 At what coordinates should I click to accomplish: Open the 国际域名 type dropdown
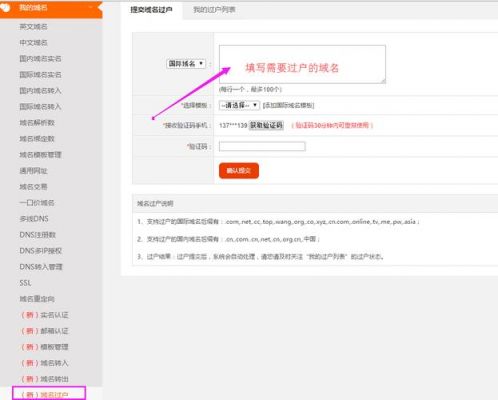click(186, 63)
